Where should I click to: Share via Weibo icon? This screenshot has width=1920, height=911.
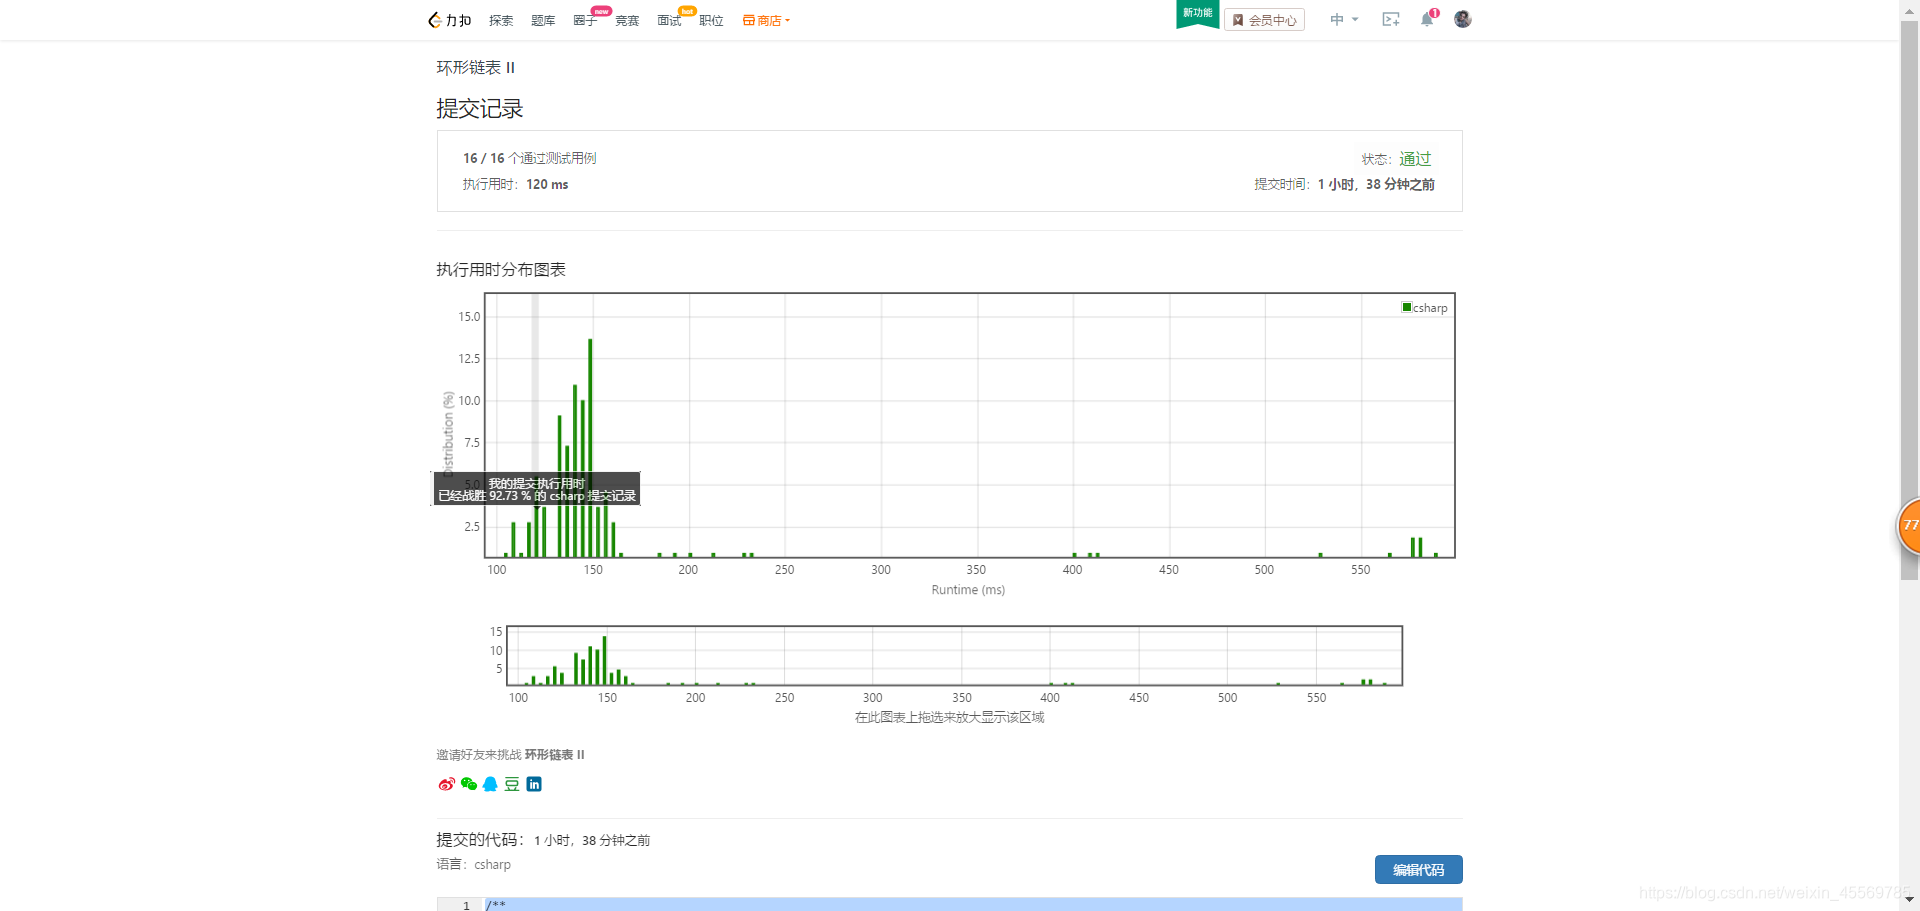[x=446, y=784]
